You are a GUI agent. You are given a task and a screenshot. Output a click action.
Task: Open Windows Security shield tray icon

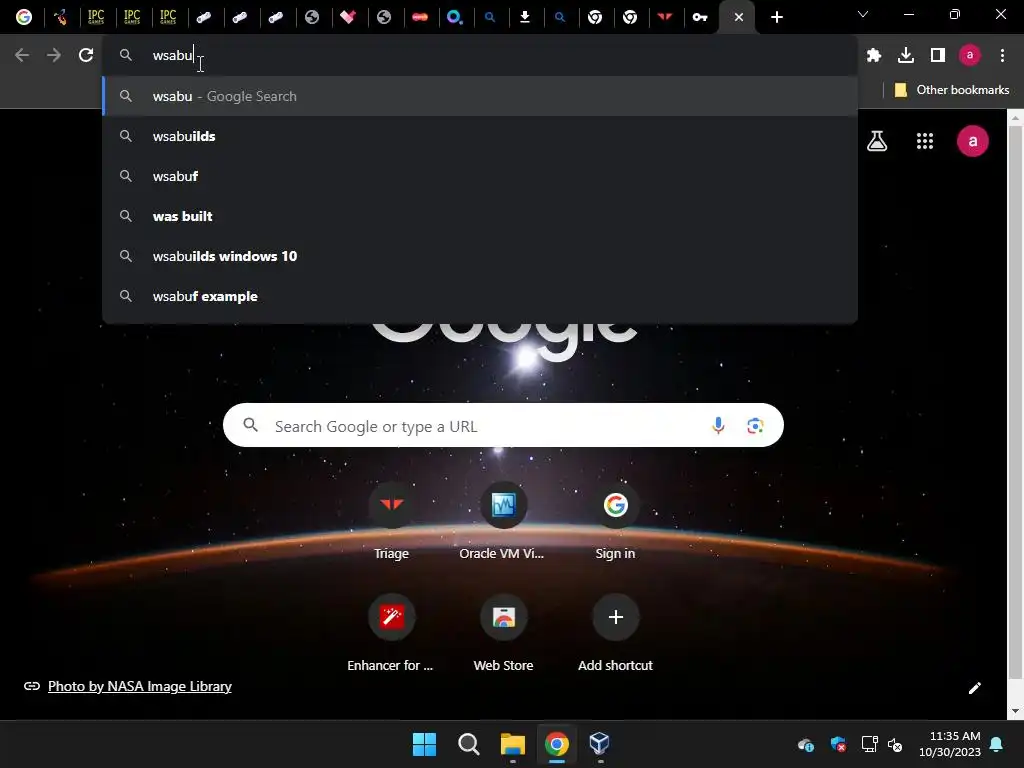pyautogui.click(x=838, y=744)
